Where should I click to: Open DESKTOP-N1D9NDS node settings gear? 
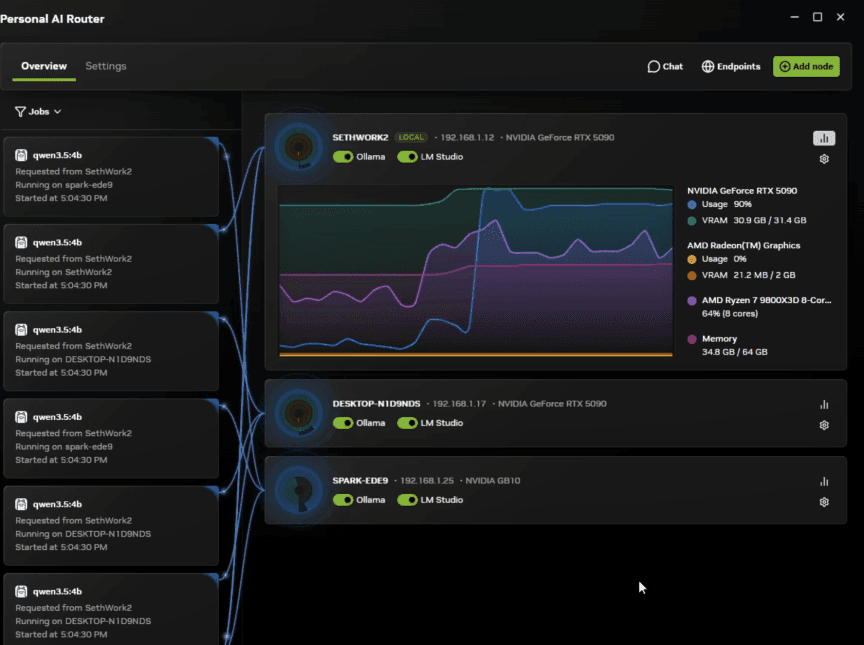click(824, 425)
